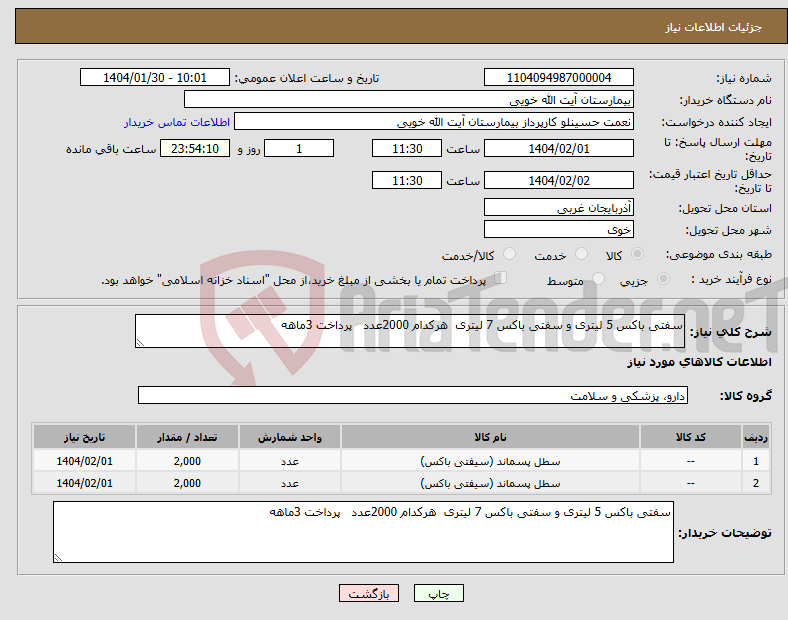Click the remaining days field showing 1
788x620 pixels.
click(299, 148)
